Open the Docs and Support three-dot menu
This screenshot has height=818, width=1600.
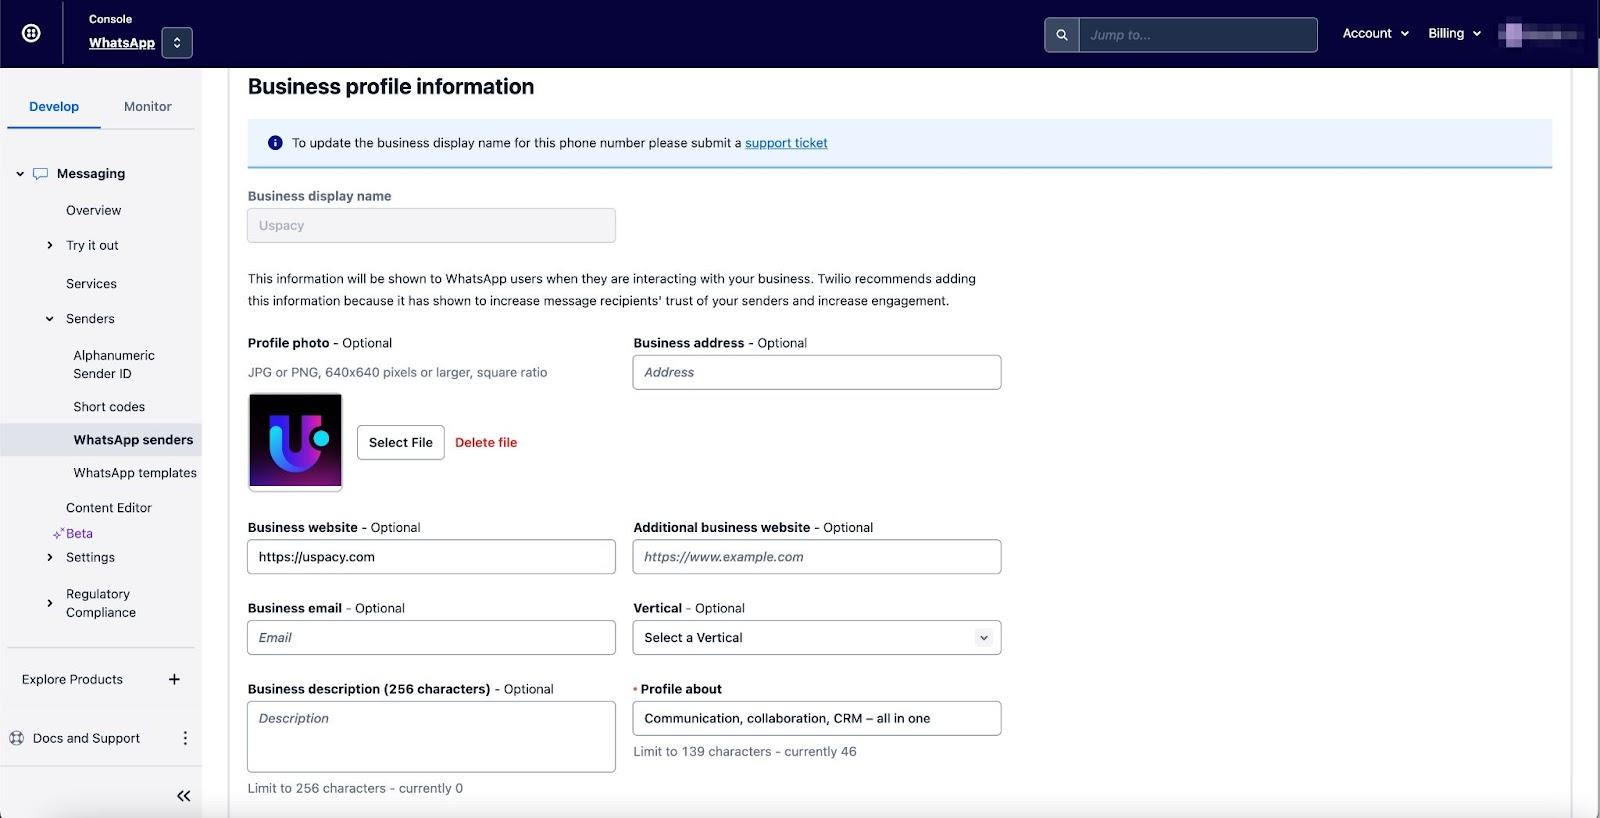click(x=185, y=738)
